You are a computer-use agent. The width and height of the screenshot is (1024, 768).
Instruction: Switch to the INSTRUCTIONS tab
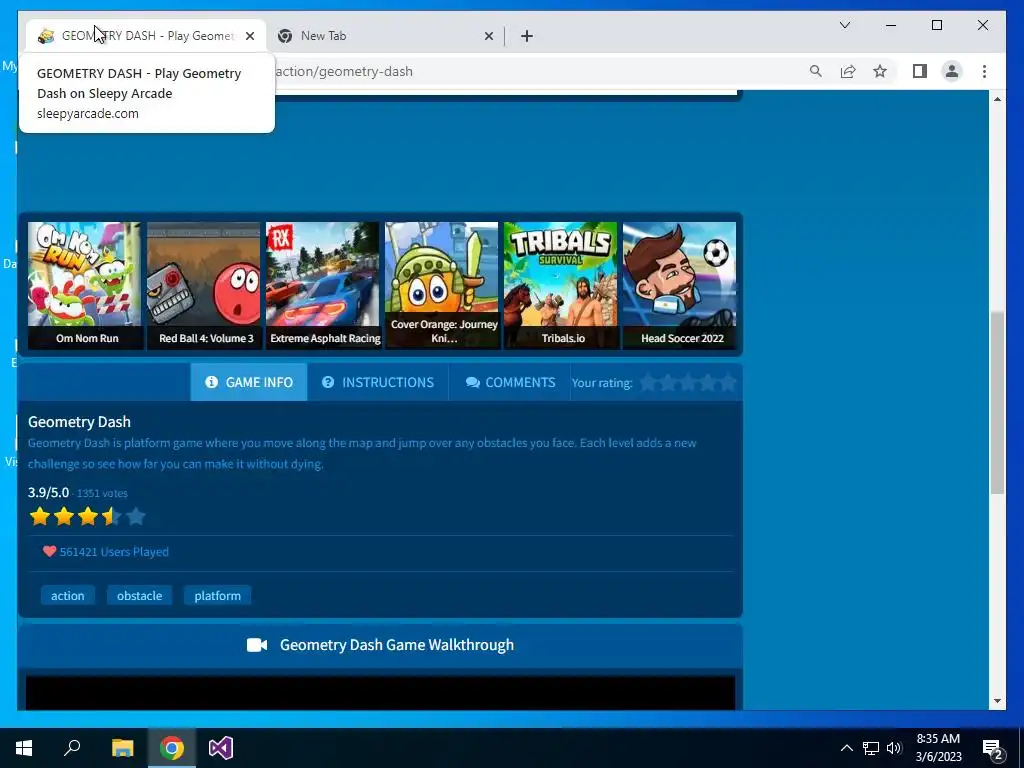click(x=378, y=382)
